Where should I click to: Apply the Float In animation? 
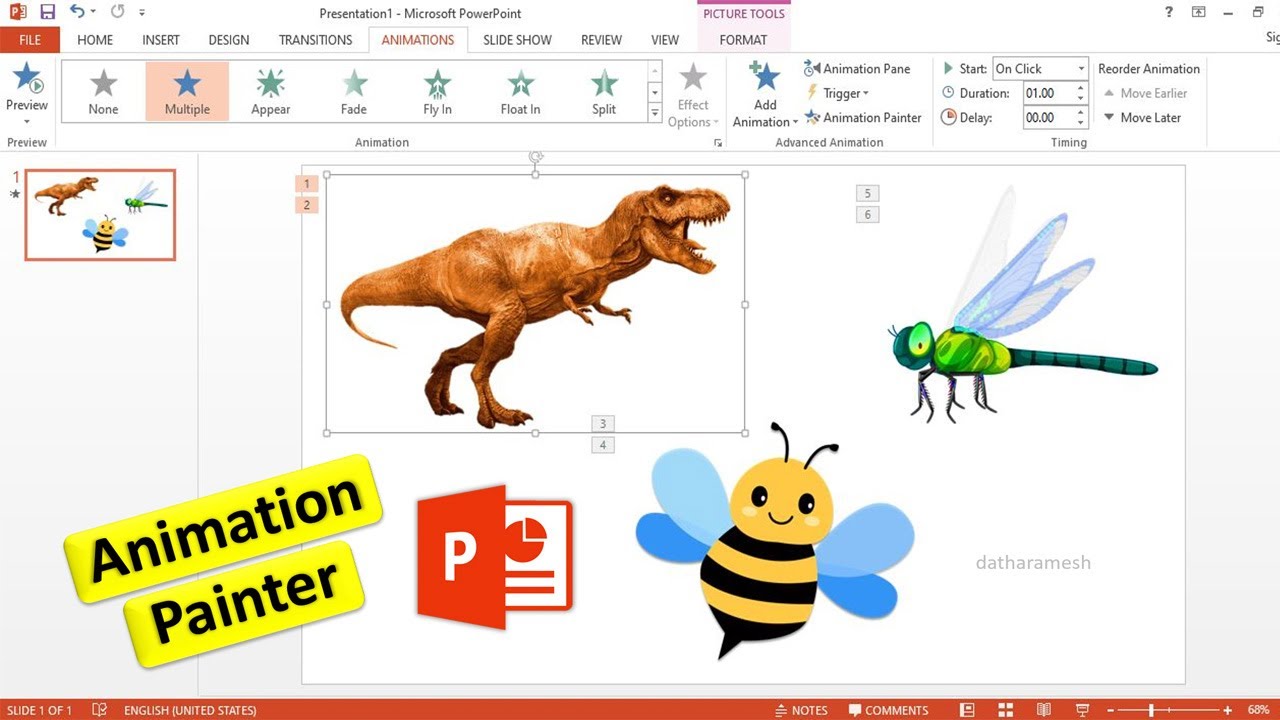pyautogui.click(x=520, y=92)
